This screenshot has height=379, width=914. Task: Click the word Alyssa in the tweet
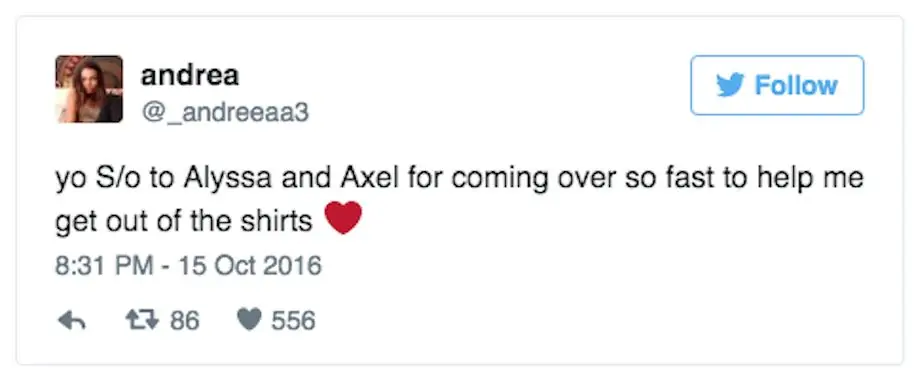click(x=227, y=178)
